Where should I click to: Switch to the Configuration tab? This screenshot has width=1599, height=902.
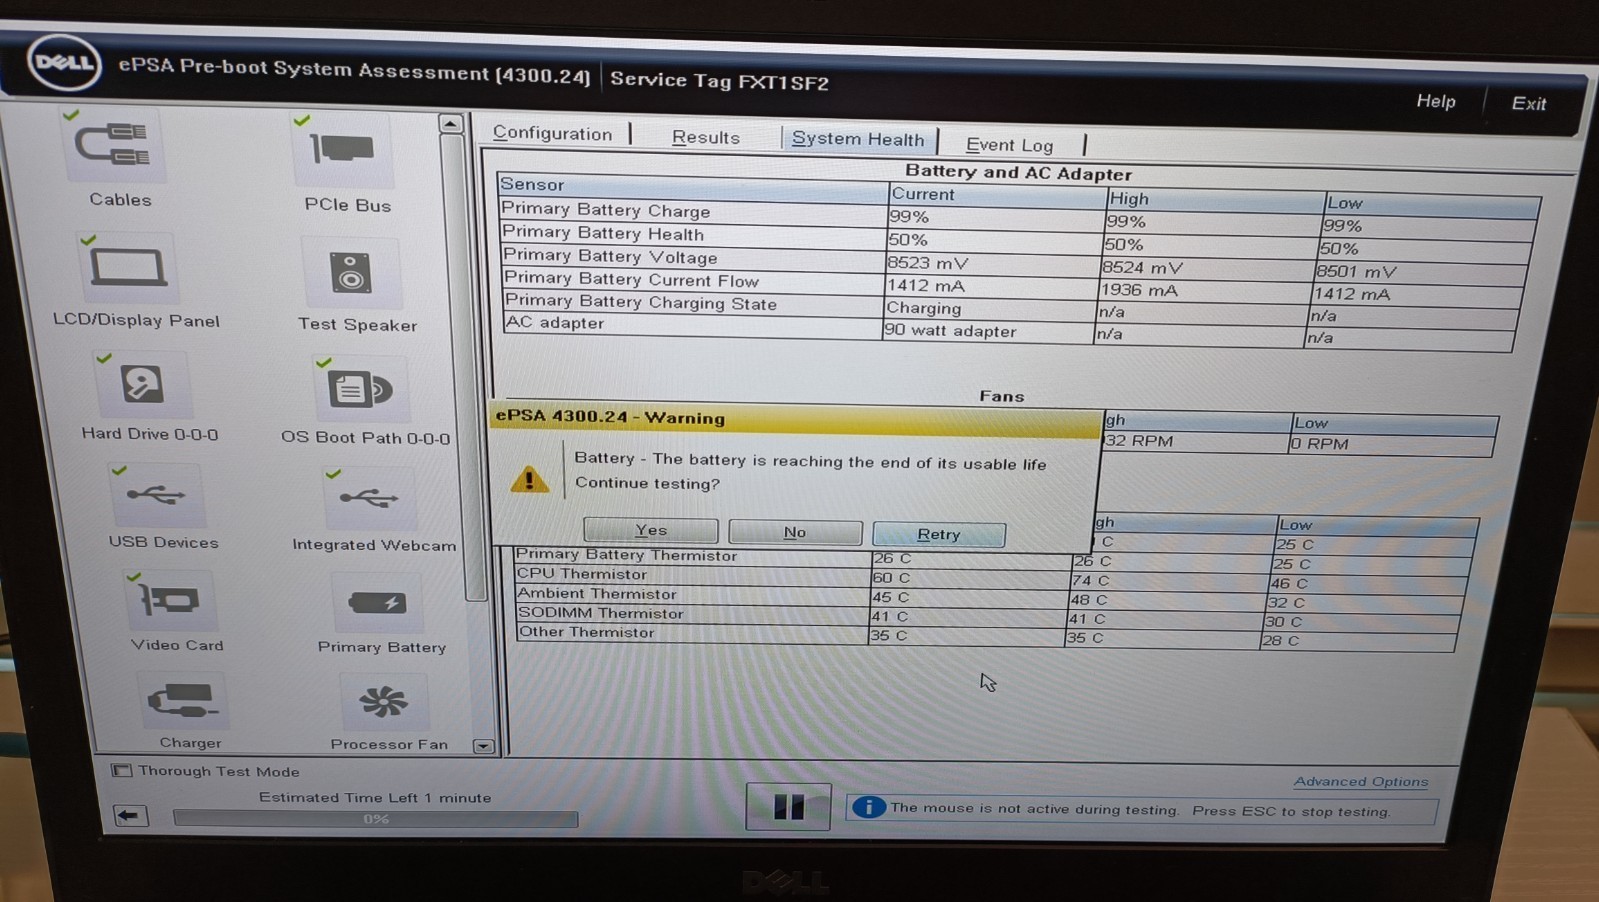(x=553, y=133)
